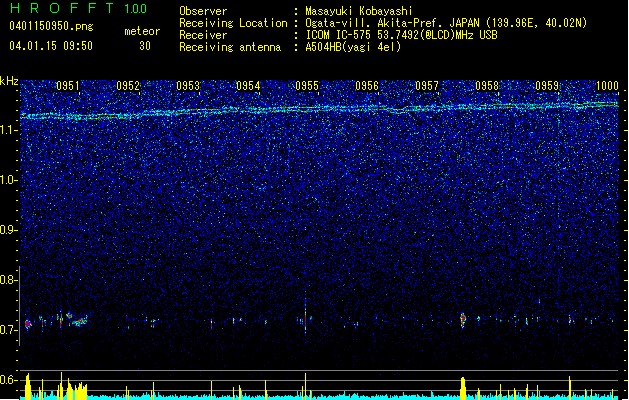The width and height of the screenshot is (629, 400).
Task: Click the 1000 time marker
Action: click(607, 86)
